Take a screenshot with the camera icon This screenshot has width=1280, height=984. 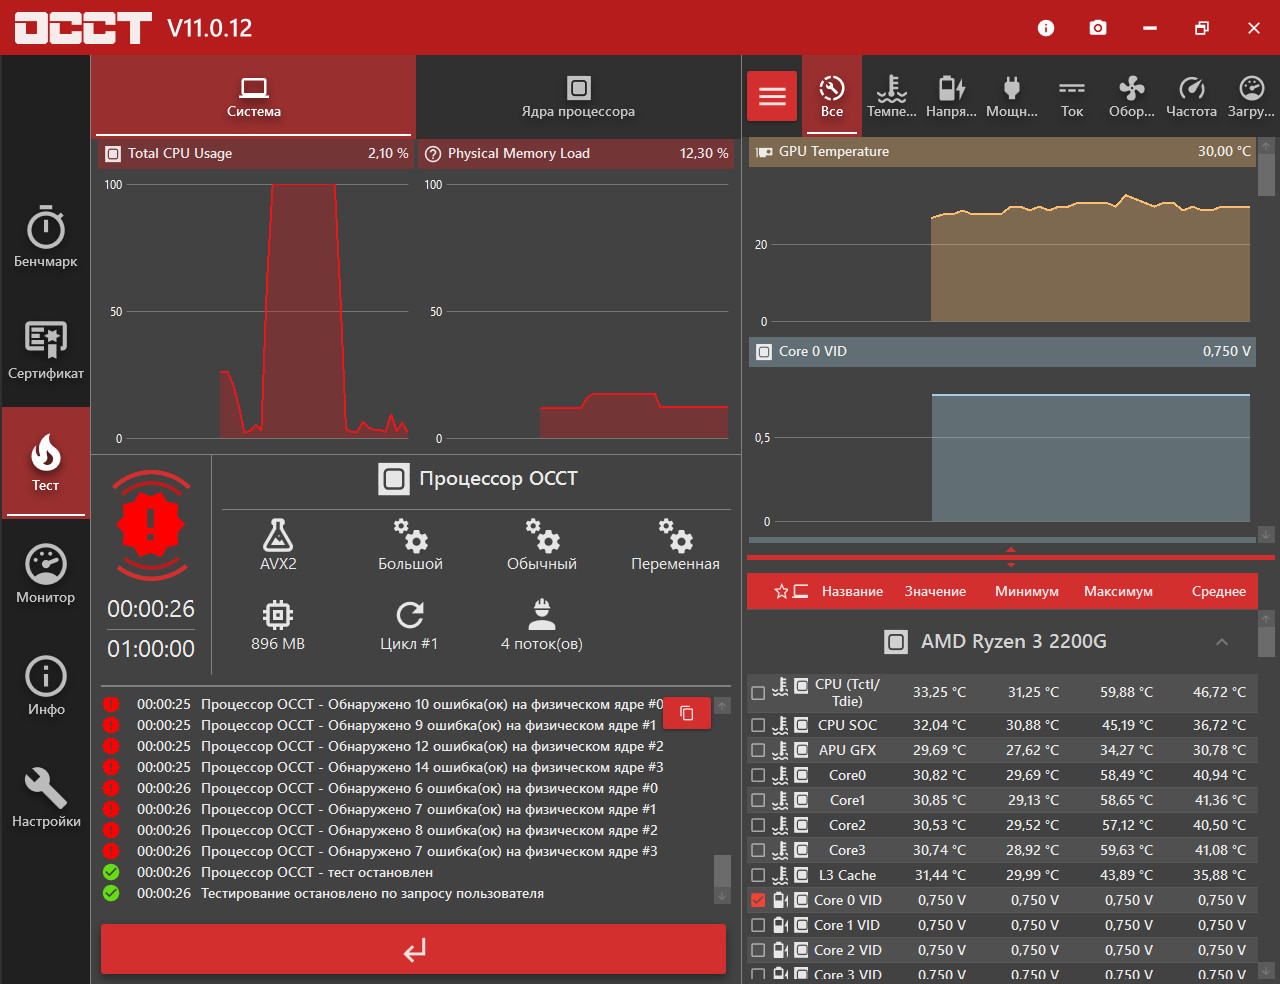tap(1098, 28)
